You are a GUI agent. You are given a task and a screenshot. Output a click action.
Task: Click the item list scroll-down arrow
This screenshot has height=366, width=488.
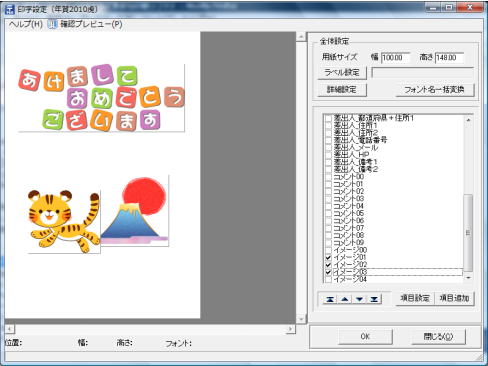tap(468, 277)
